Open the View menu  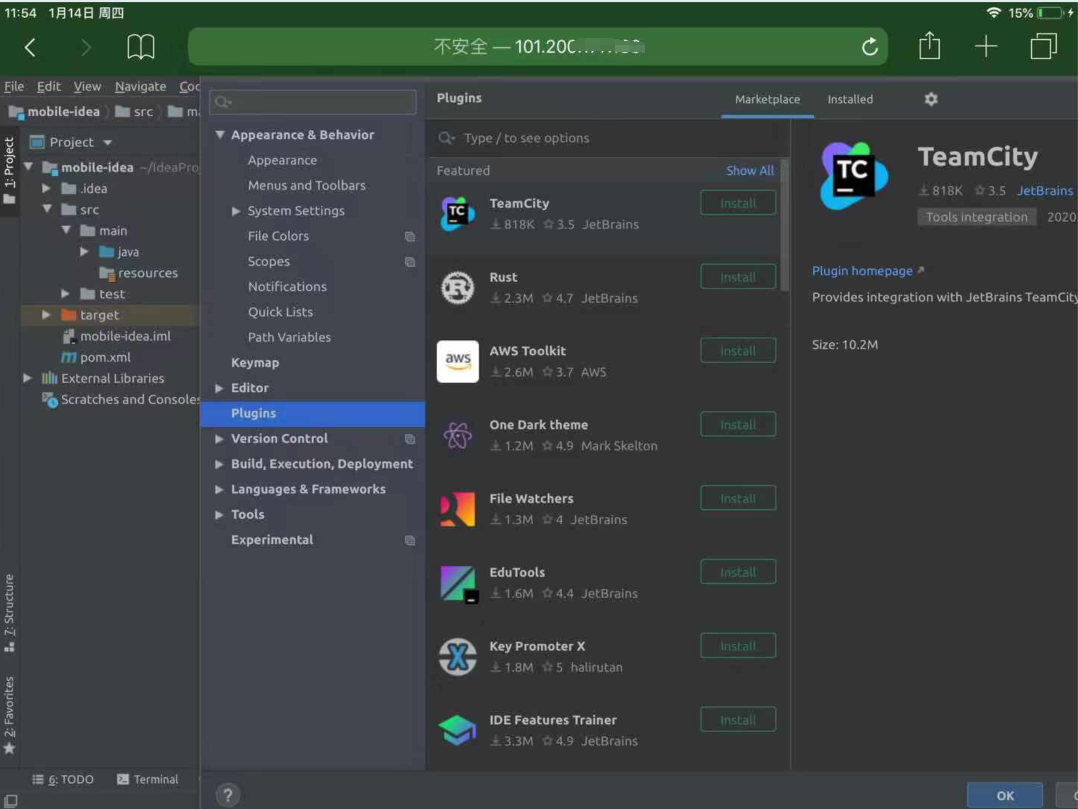click(87, 86)
